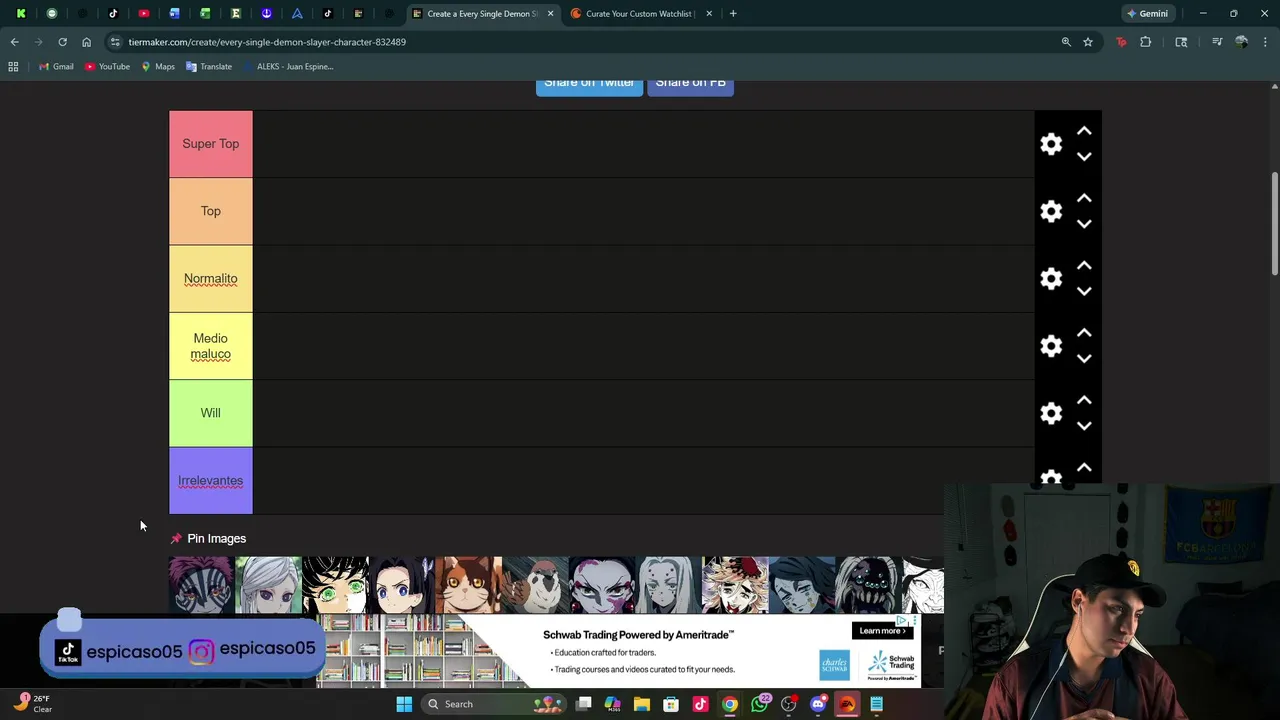
Task: Open YouTube bookmark
Action: click(x=107, y=67)
